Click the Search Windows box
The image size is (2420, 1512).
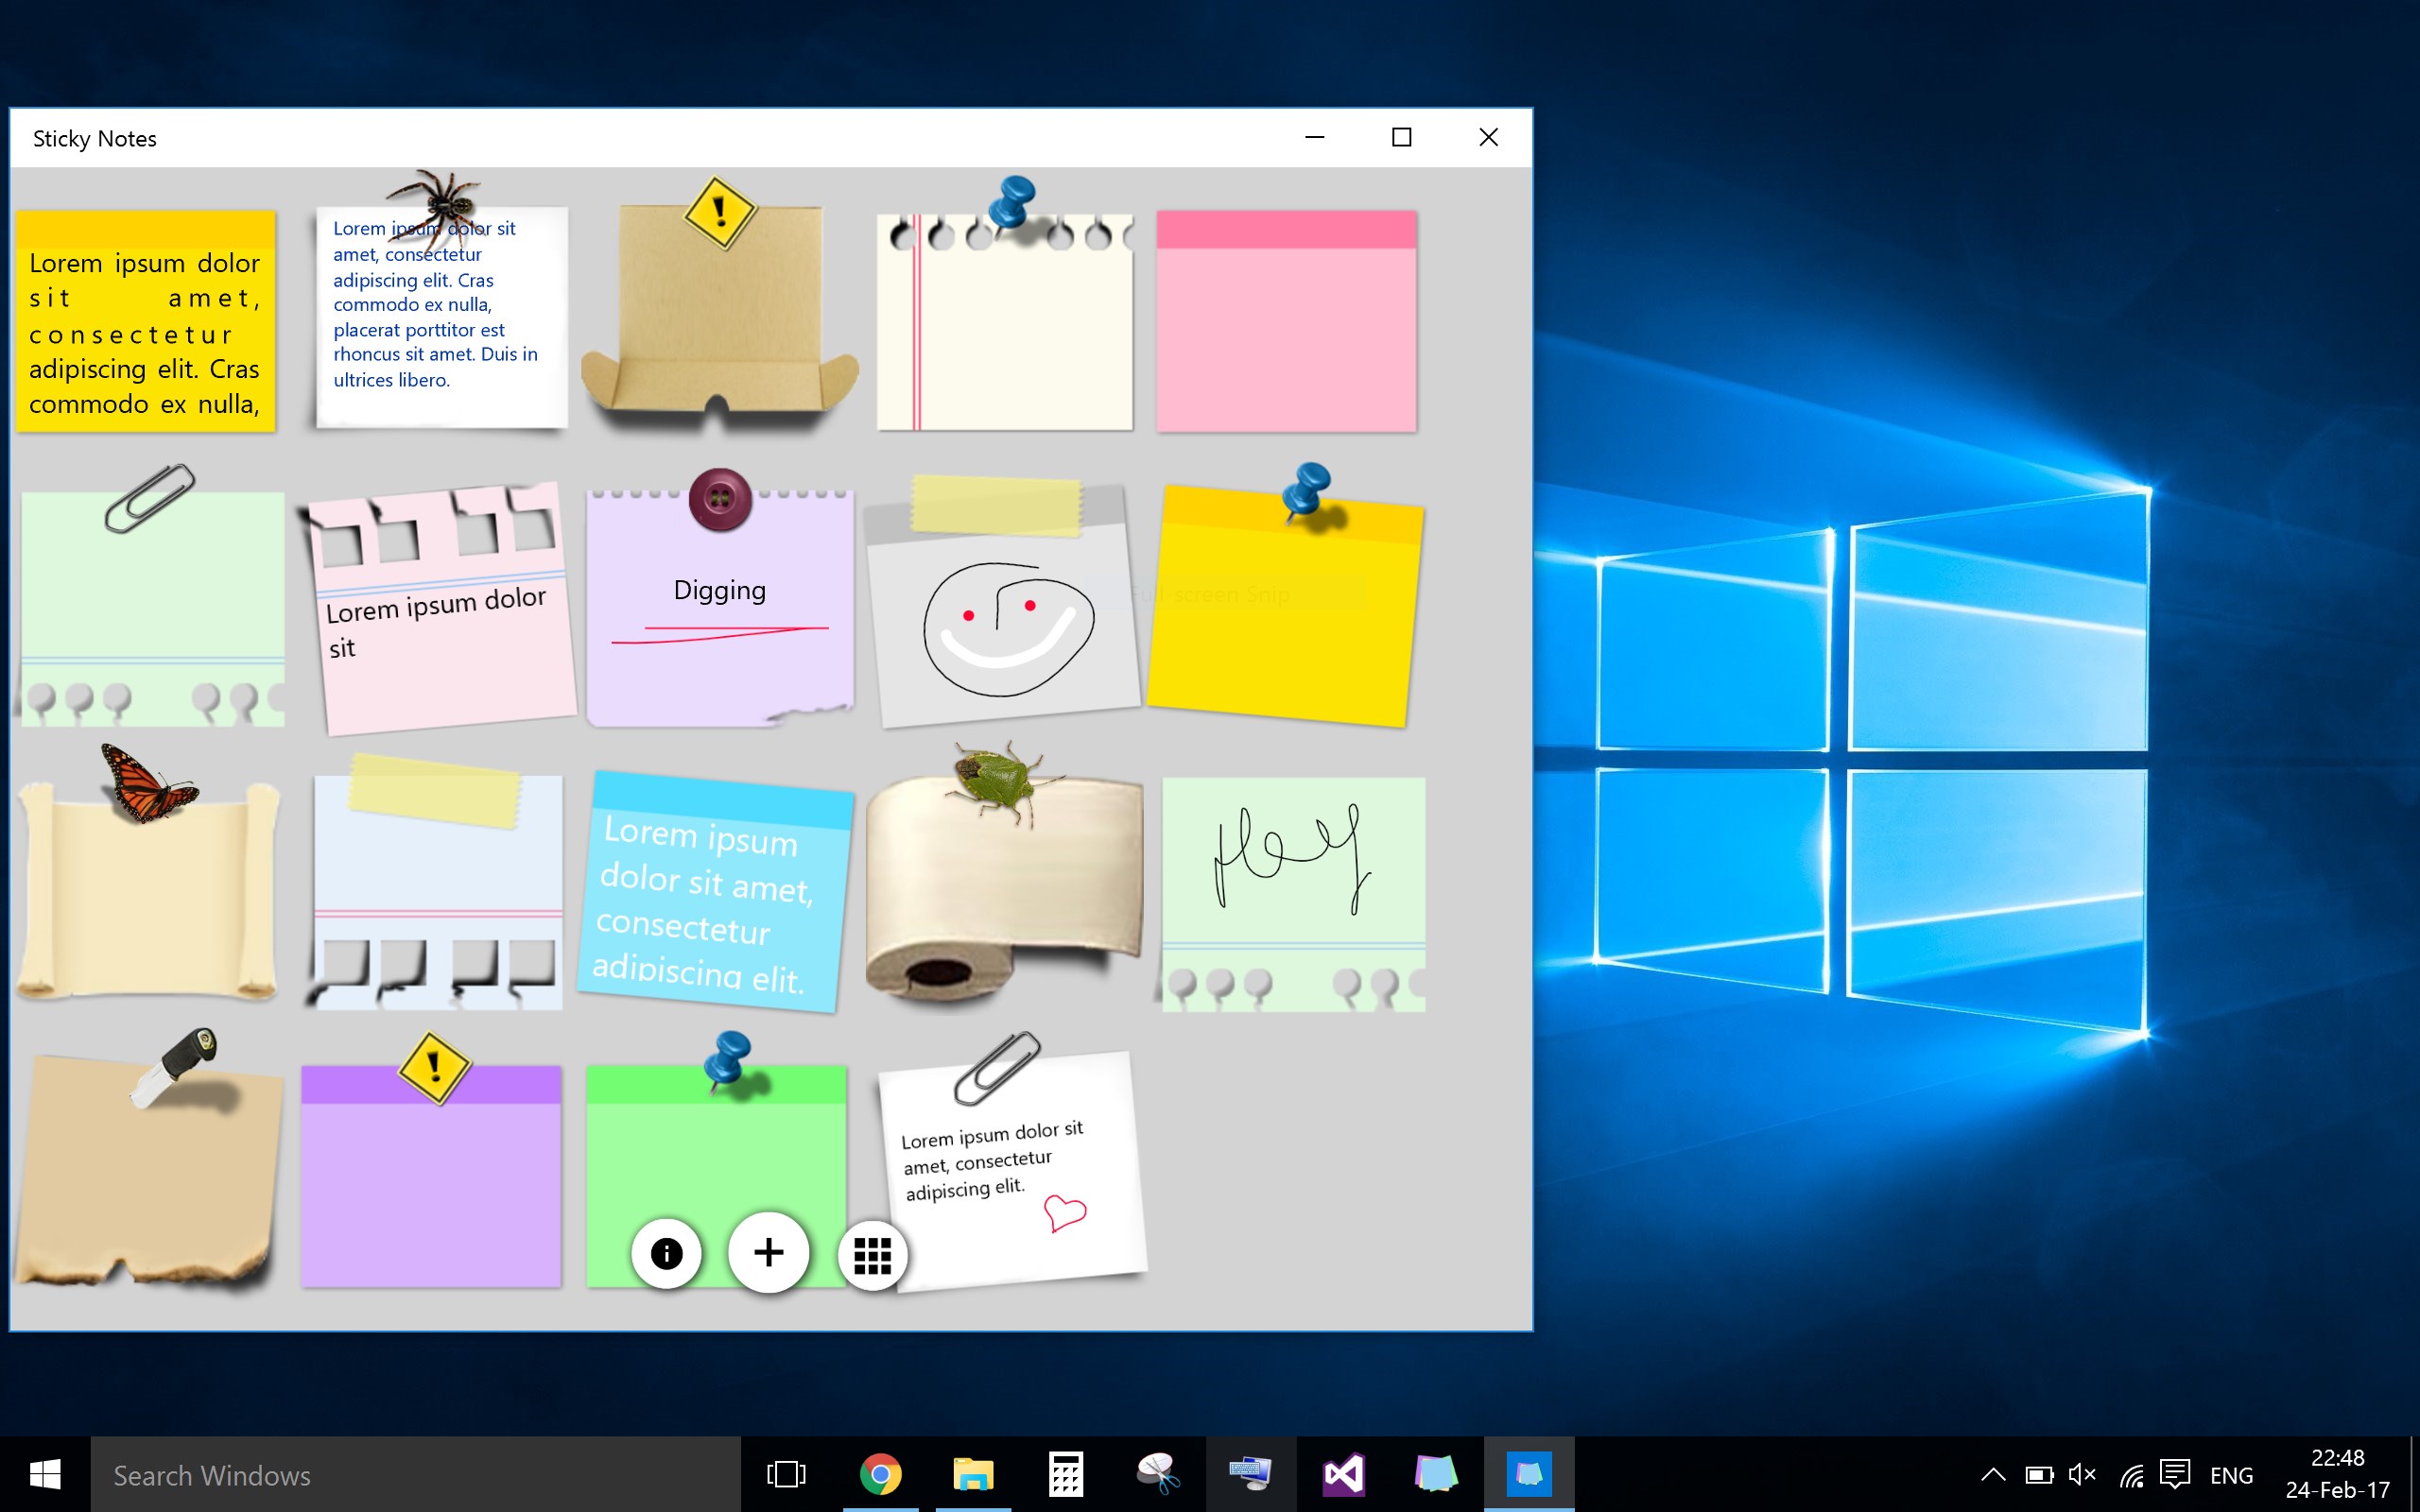[x=415, y=1474]
